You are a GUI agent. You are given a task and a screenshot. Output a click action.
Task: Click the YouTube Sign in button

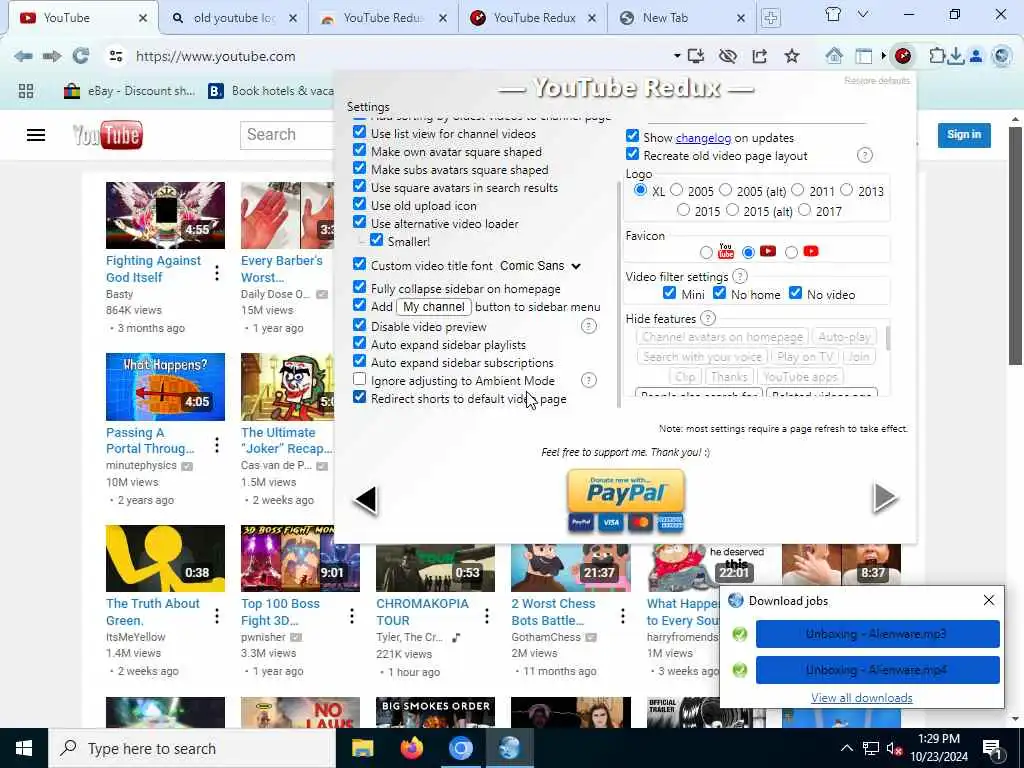(x=964, y=135)
